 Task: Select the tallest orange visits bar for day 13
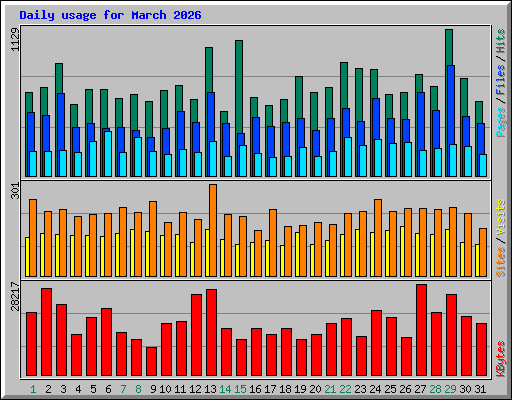213,230
